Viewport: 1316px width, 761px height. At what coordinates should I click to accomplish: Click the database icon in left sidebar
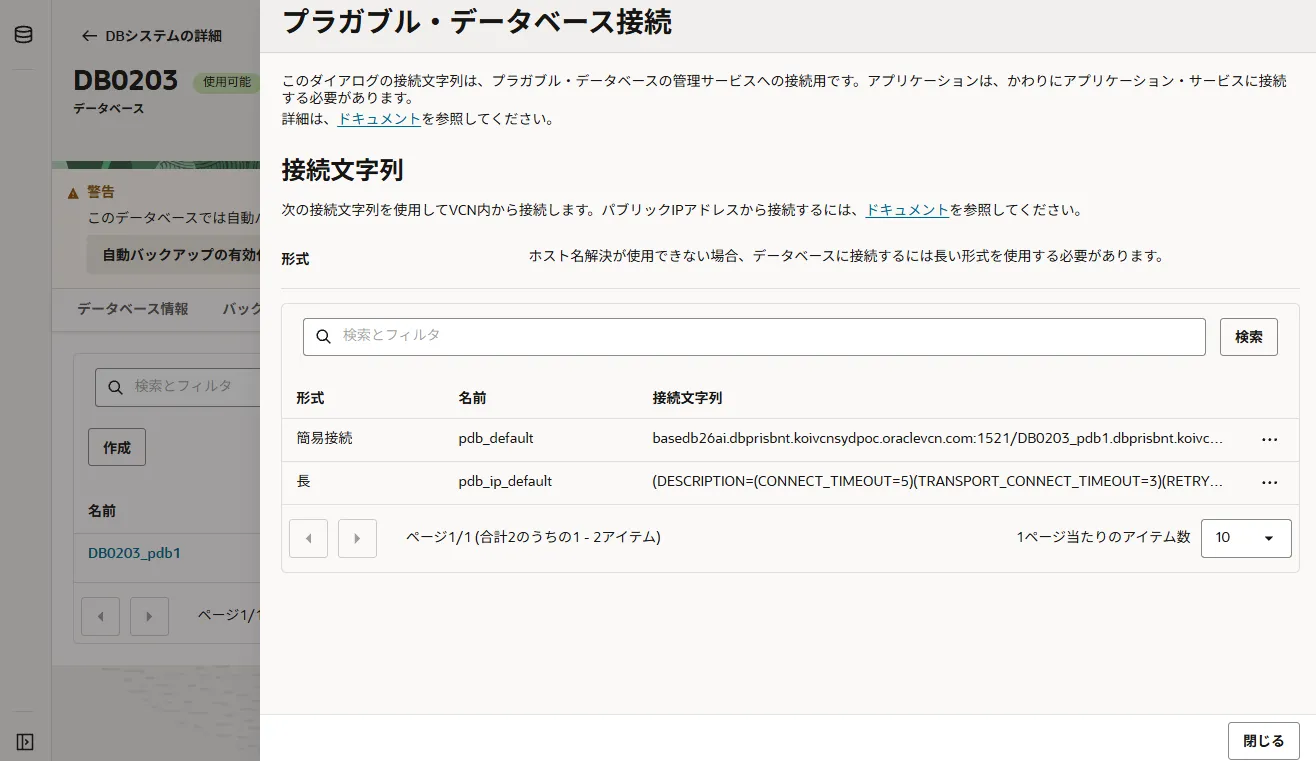23,35
